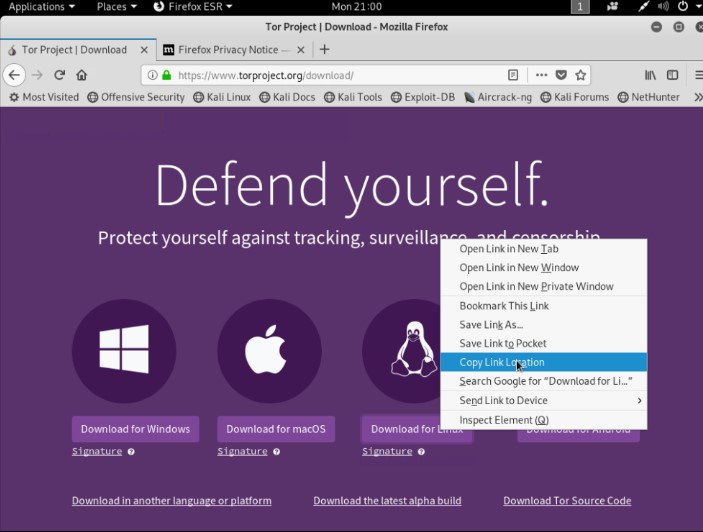Show more bookmarks chevron
Image resolution: width=703 pixels, height=532 pixels.
tap(697, 97)
